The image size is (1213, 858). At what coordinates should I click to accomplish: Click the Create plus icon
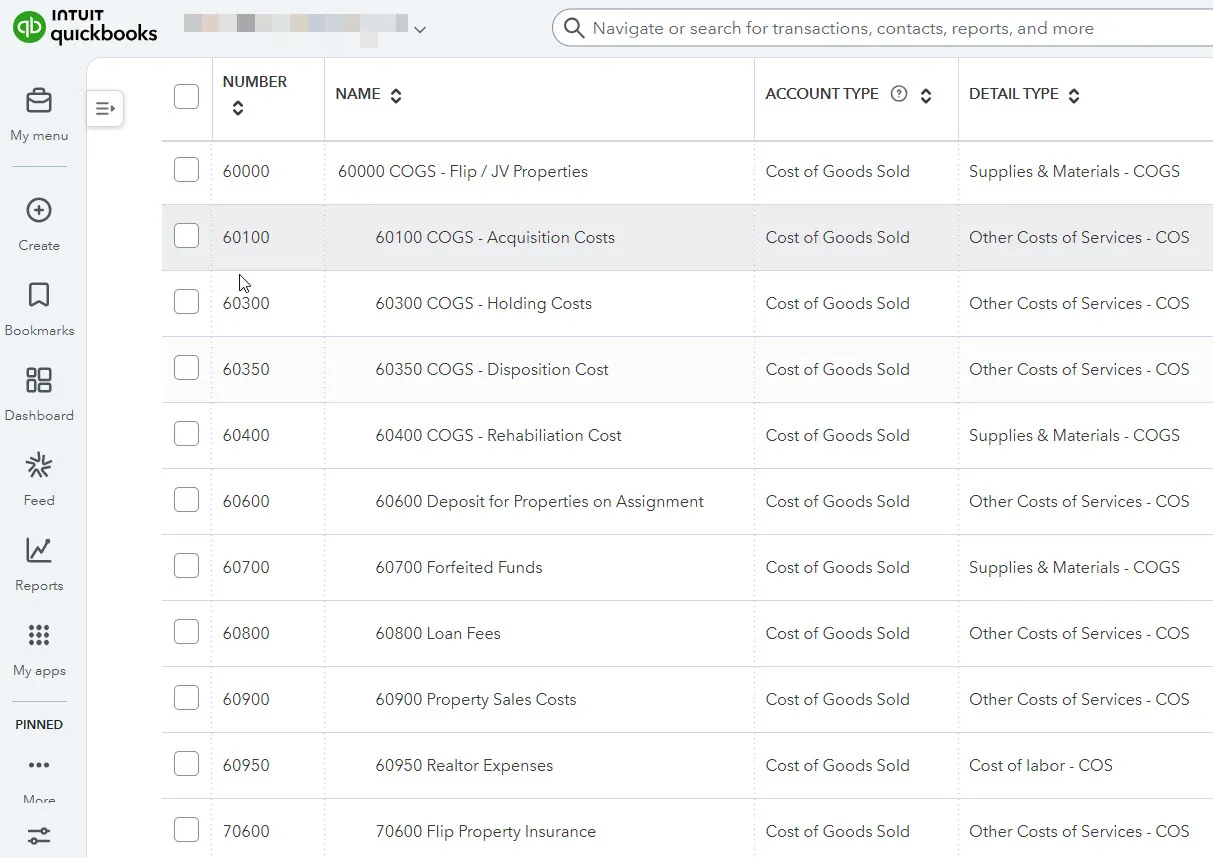(39, 211)
